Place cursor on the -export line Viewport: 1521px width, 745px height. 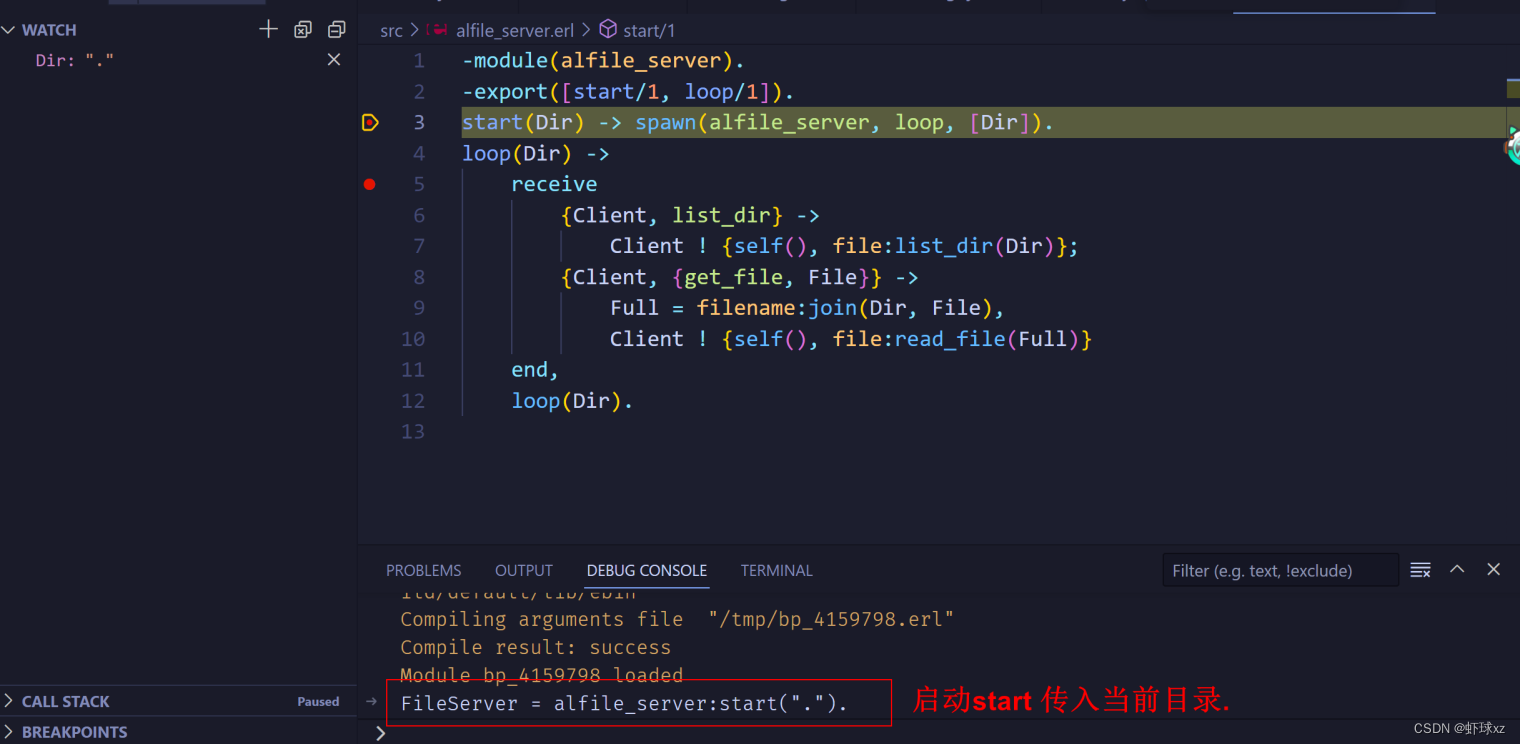(x=628, y=92)
